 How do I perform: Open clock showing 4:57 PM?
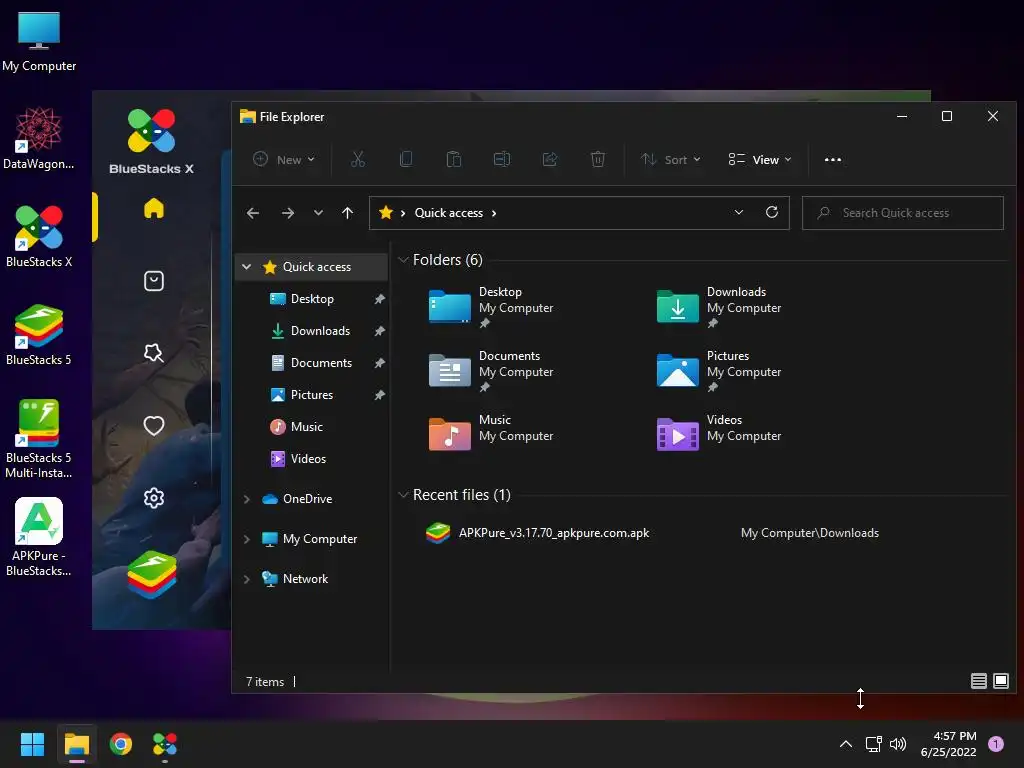(x=948, y=744)
